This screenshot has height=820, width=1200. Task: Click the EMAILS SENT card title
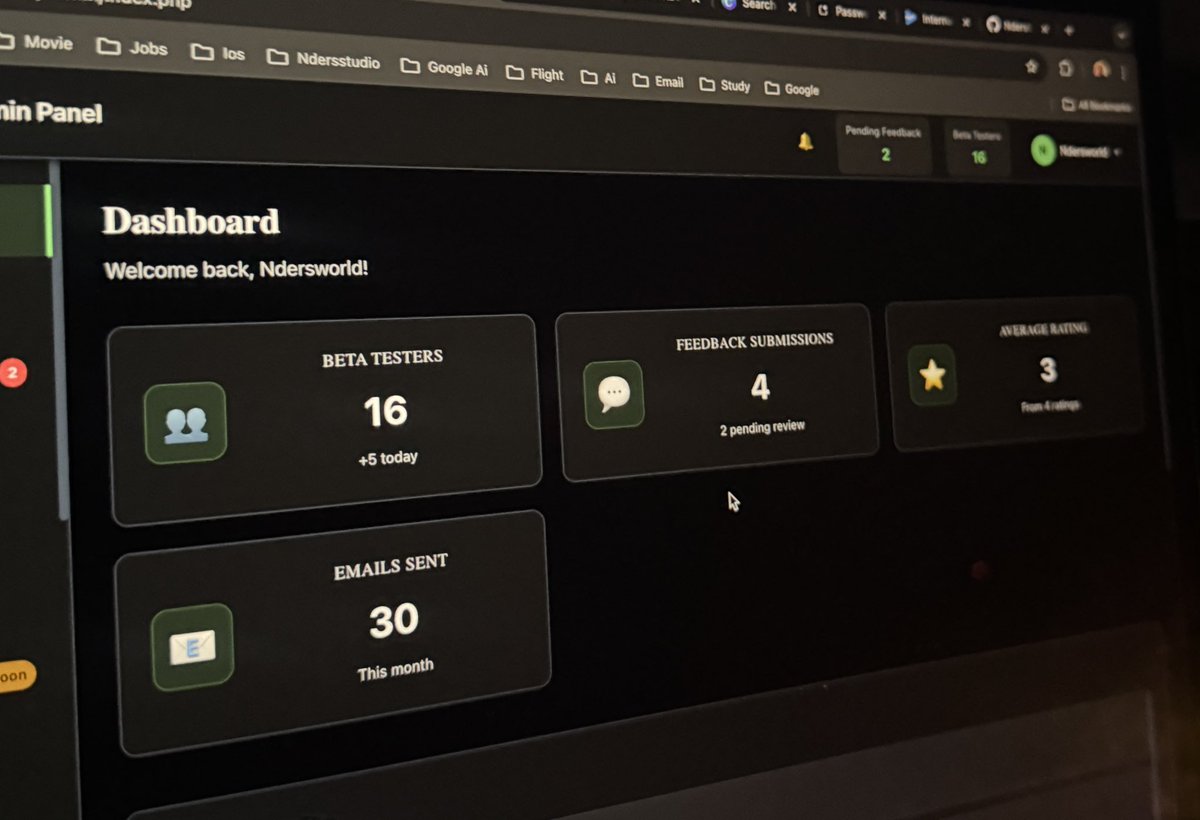pos(391,568)
